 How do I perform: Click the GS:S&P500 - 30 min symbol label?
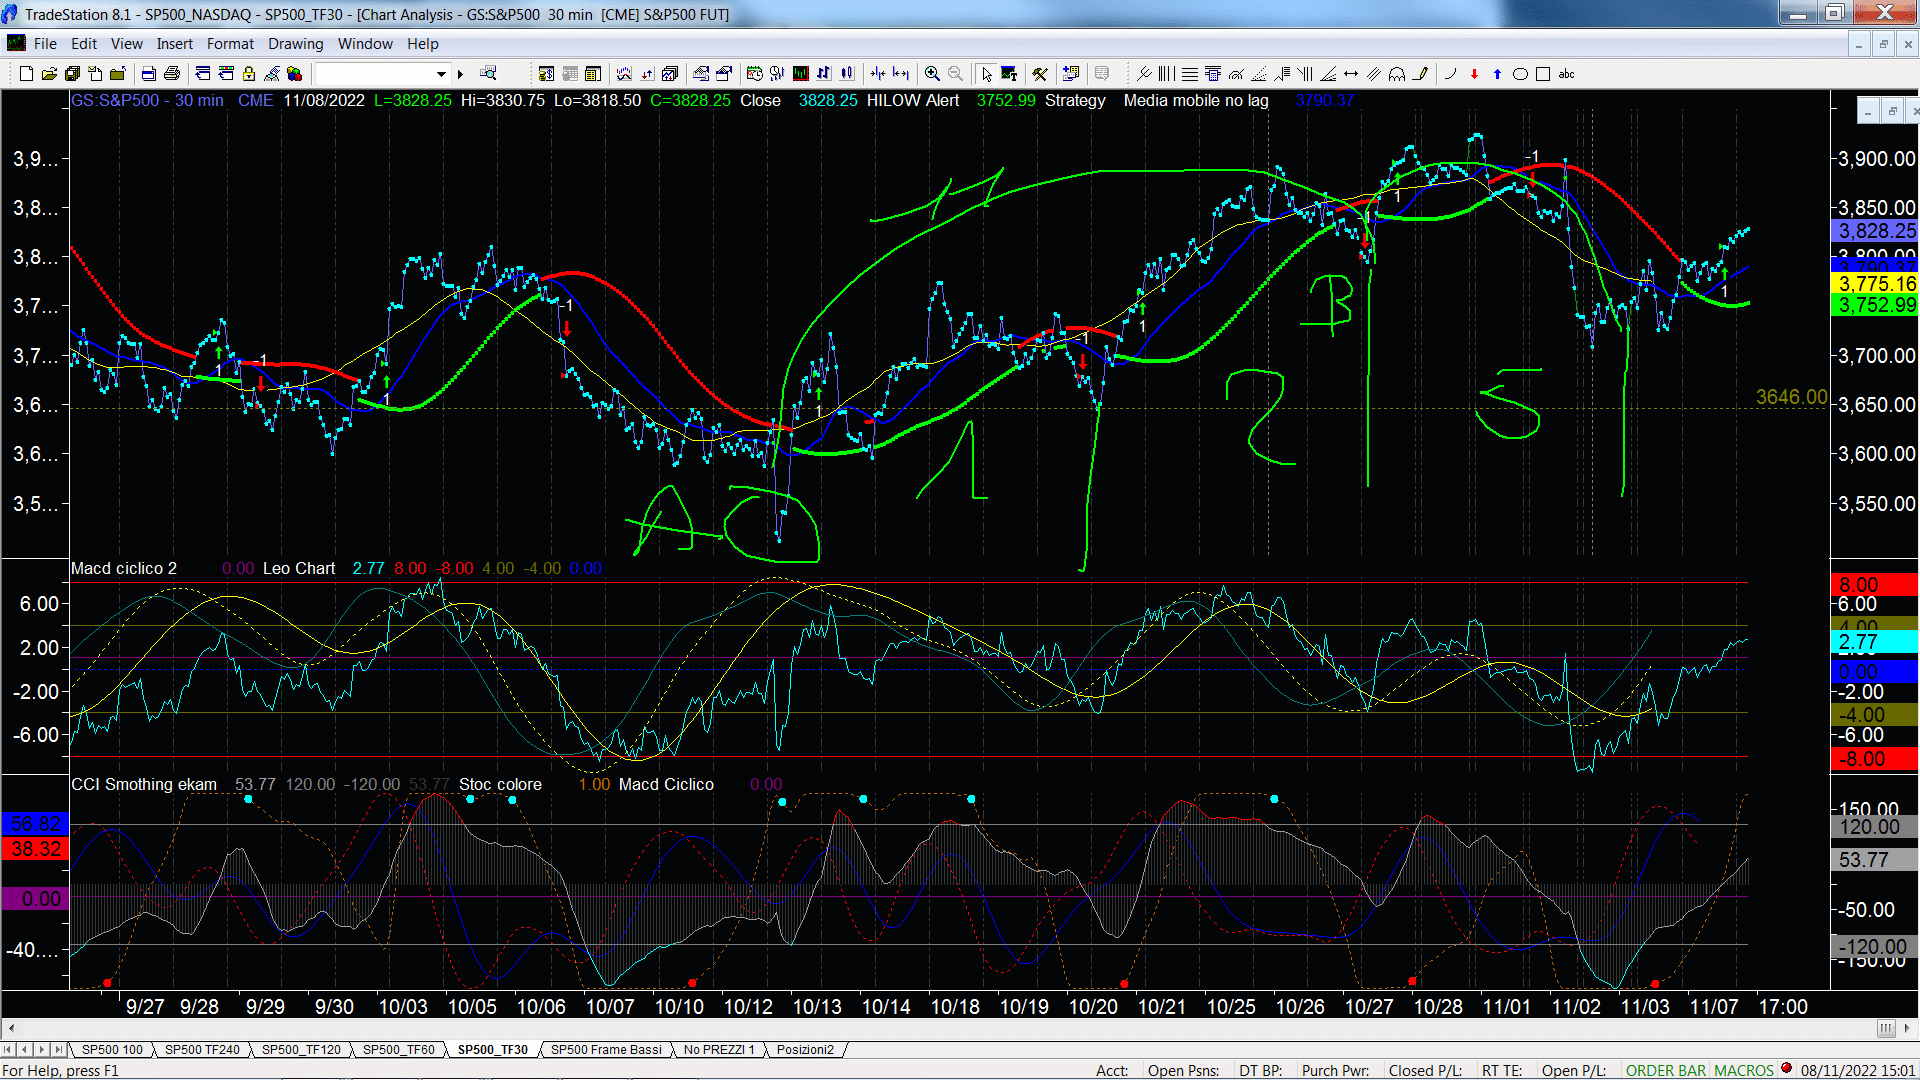coord(147,100)
